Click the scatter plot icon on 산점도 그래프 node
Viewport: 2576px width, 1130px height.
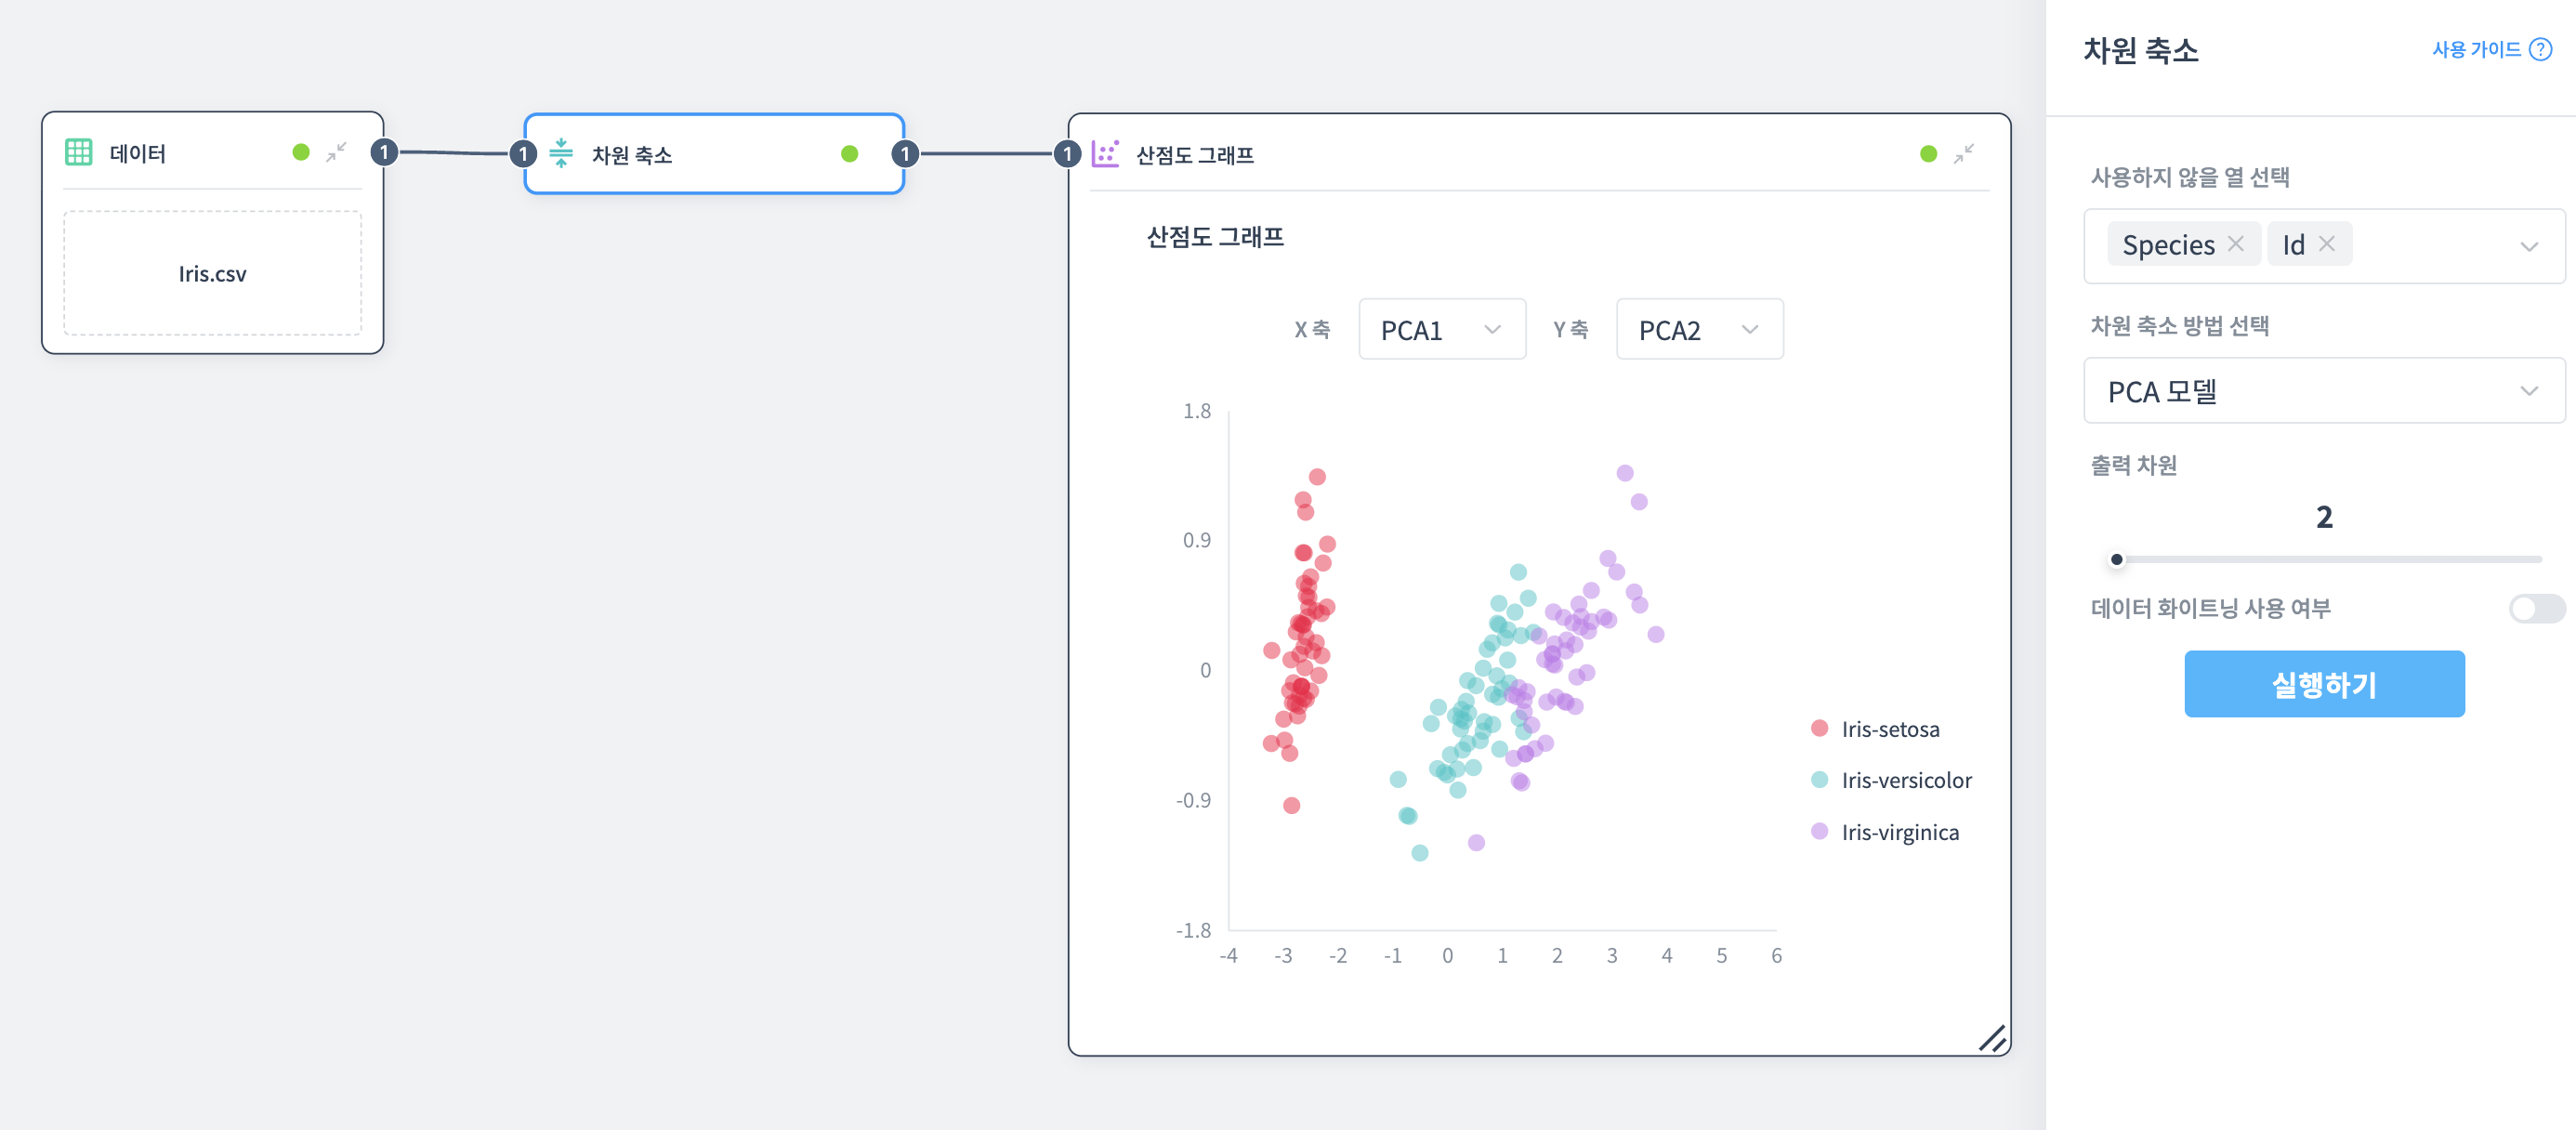(x=1105, y=153)
